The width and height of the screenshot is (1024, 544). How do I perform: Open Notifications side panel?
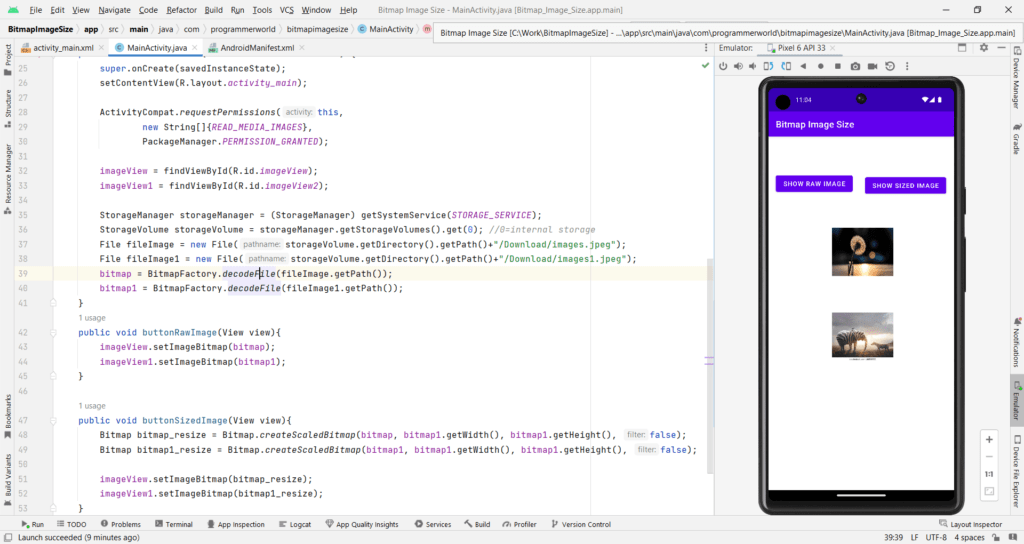tap(1017, 342)
